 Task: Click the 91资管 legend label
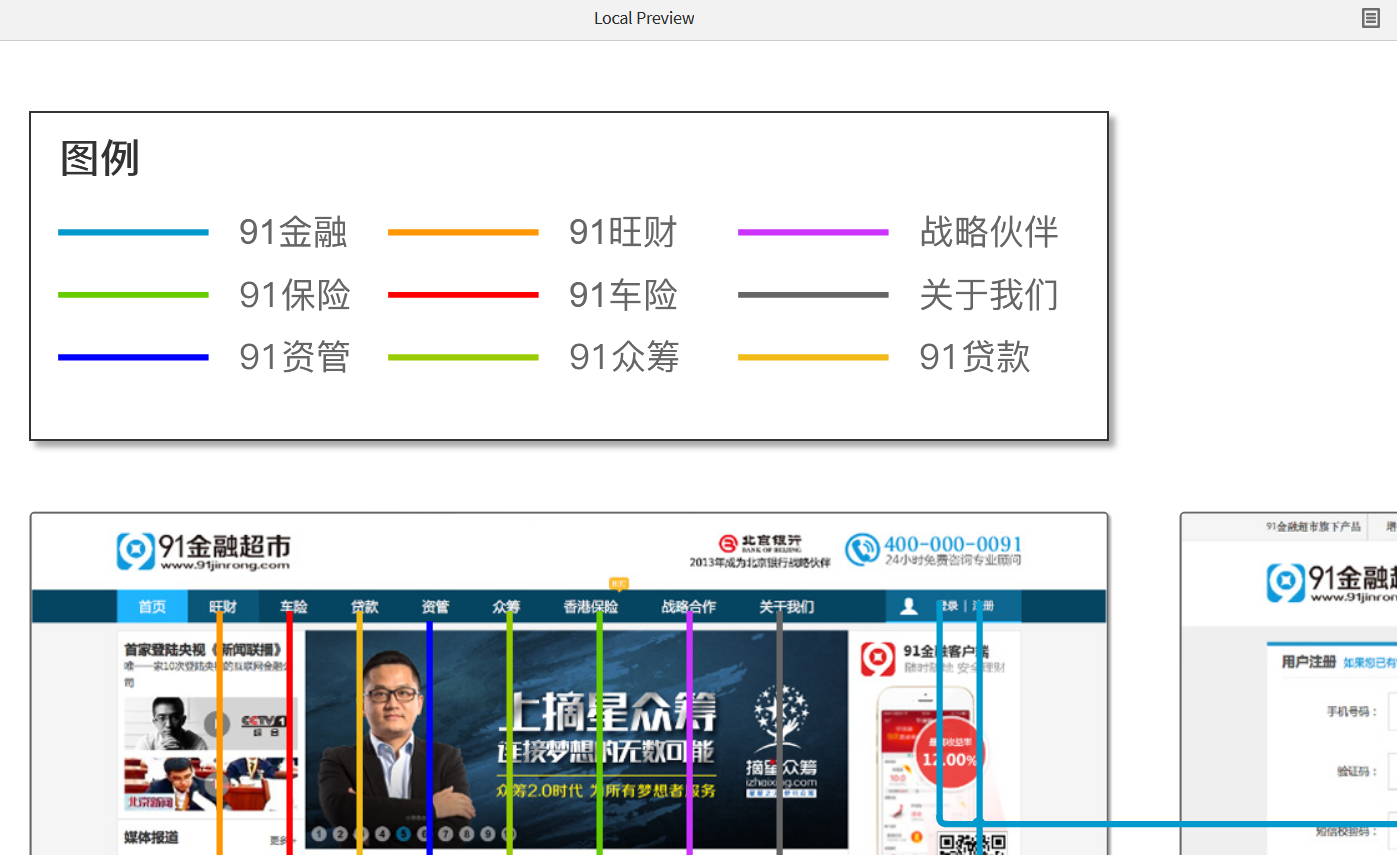295,357
